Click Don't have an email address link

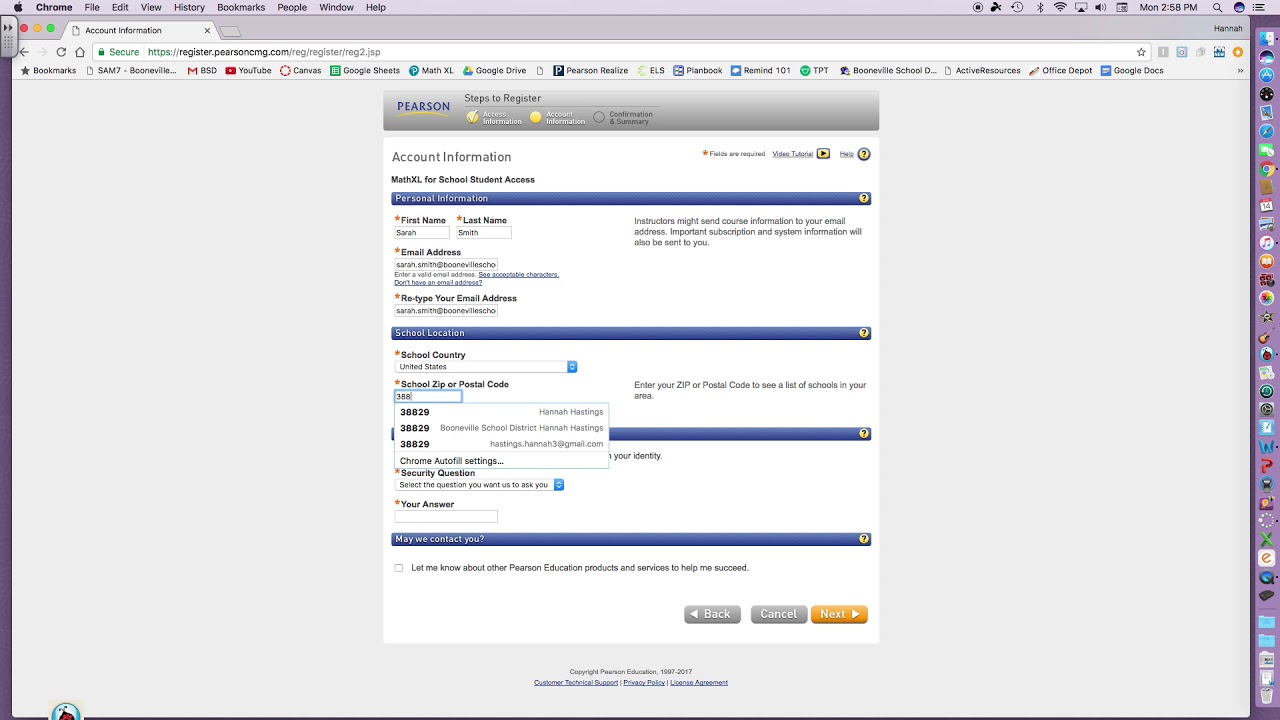point(438,282)
